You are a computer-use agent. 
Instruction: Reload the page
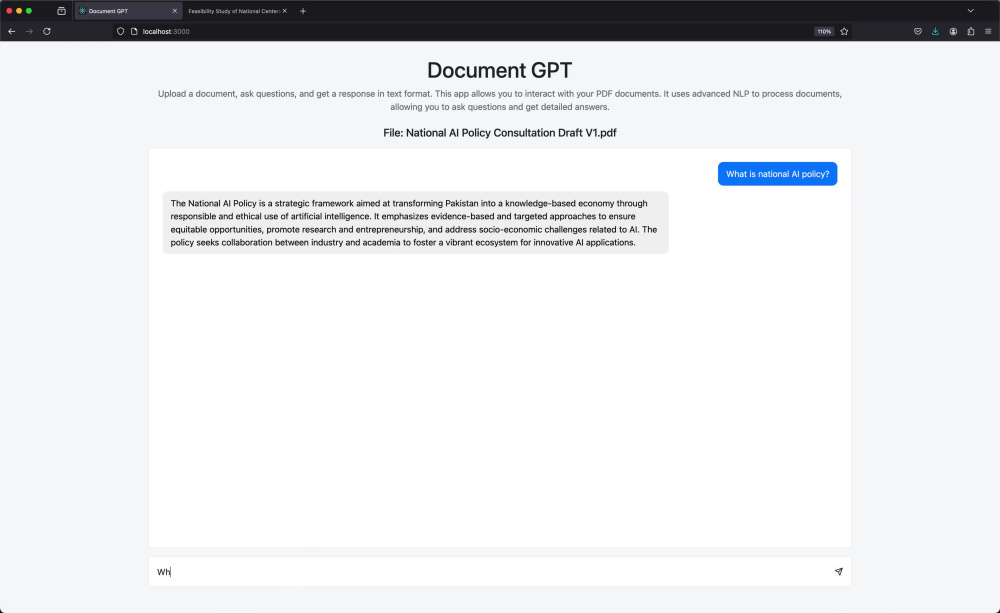(x=47, y=31)
